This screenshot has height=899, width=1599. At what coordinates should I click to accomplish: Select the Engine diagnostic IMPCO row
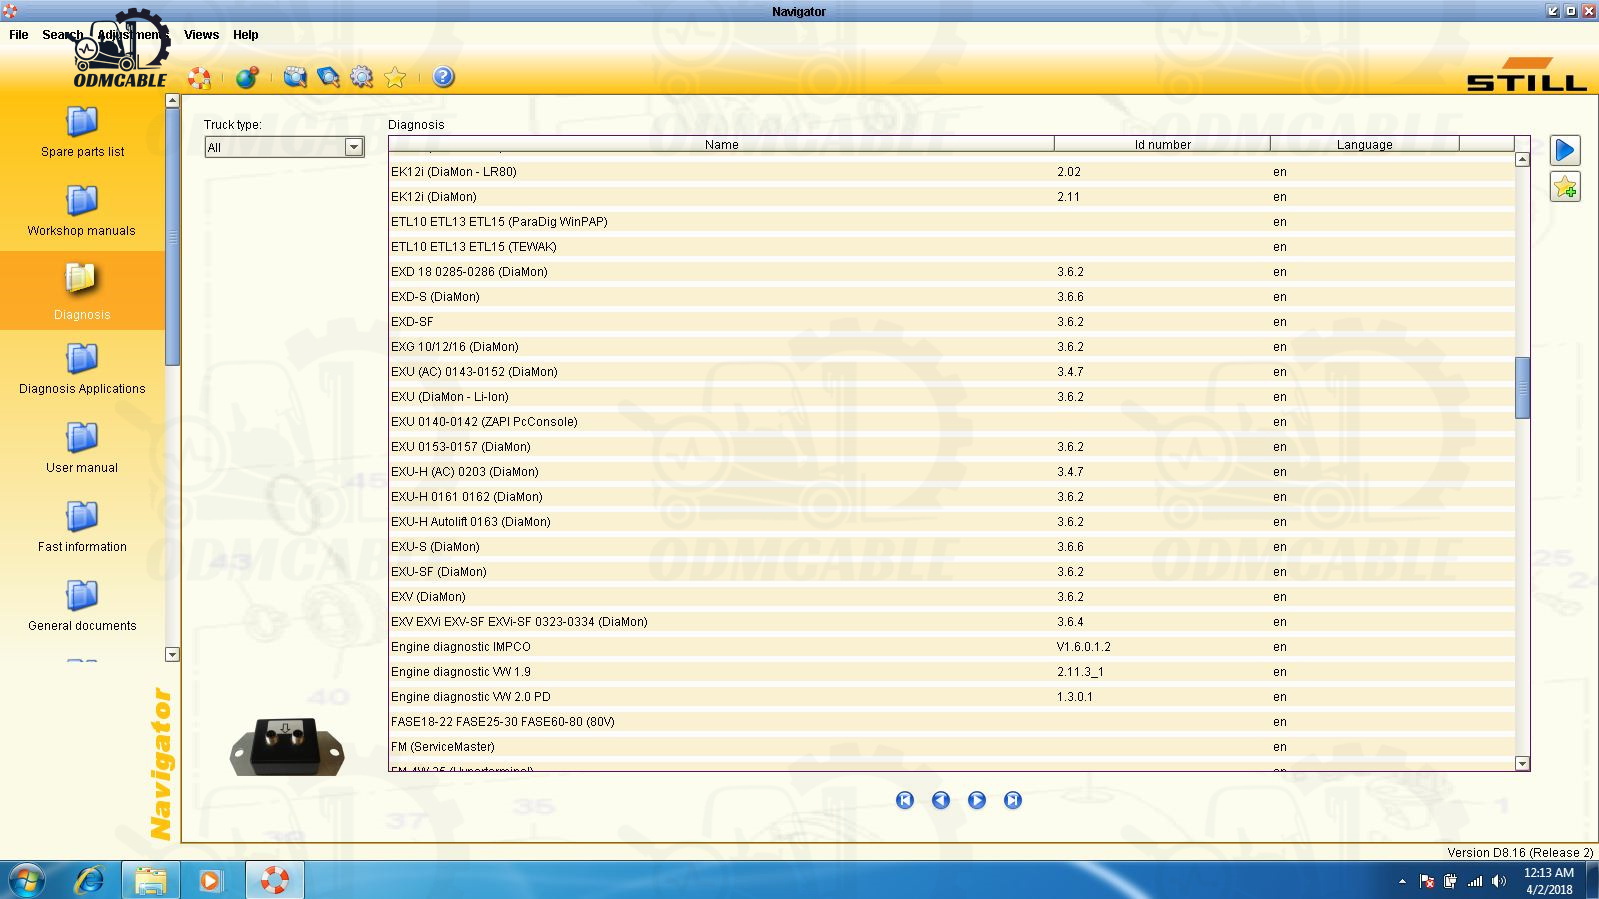tap(461, 647)
